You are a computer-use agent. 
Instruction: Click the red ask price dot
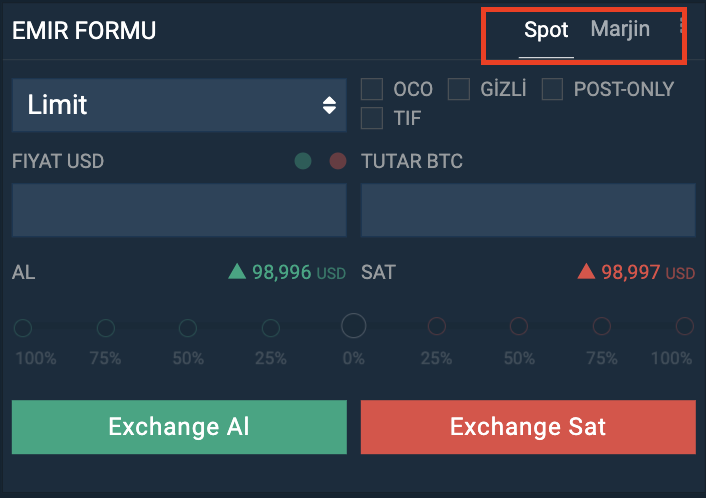click(x=338, y=161)
